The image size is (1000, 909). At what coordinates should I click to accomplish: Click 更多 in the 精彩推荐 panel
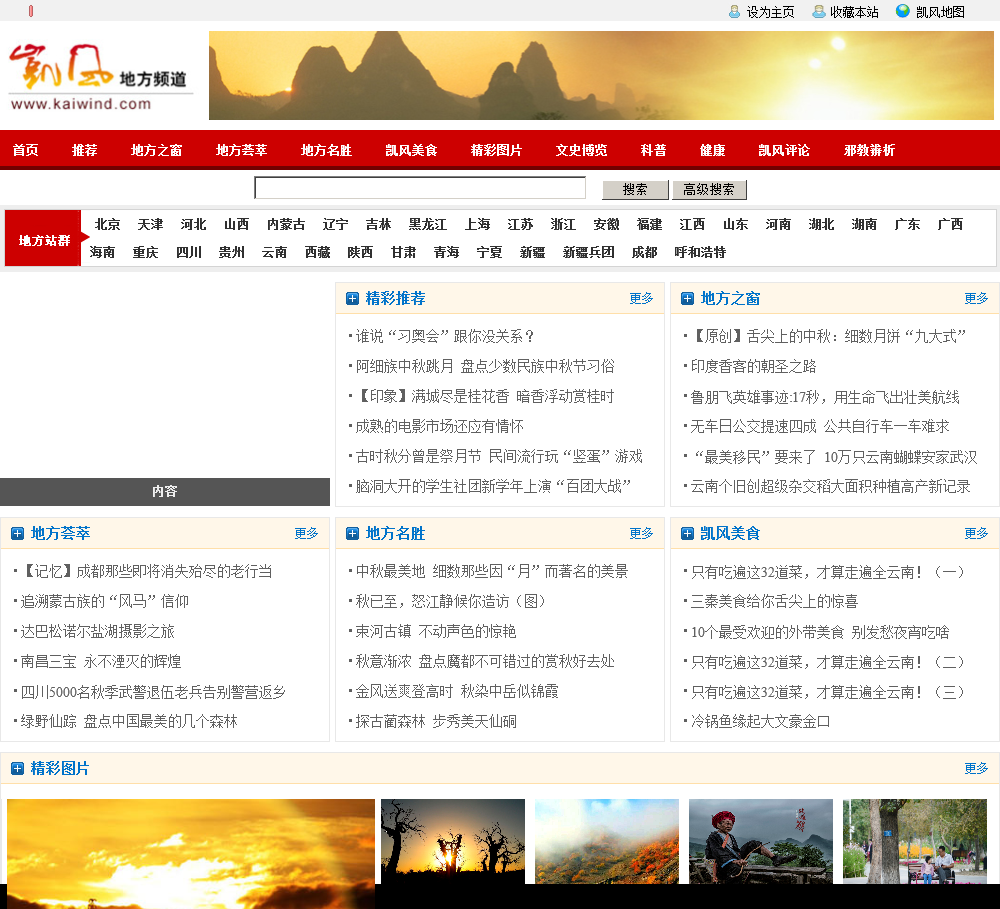point(641,299)
